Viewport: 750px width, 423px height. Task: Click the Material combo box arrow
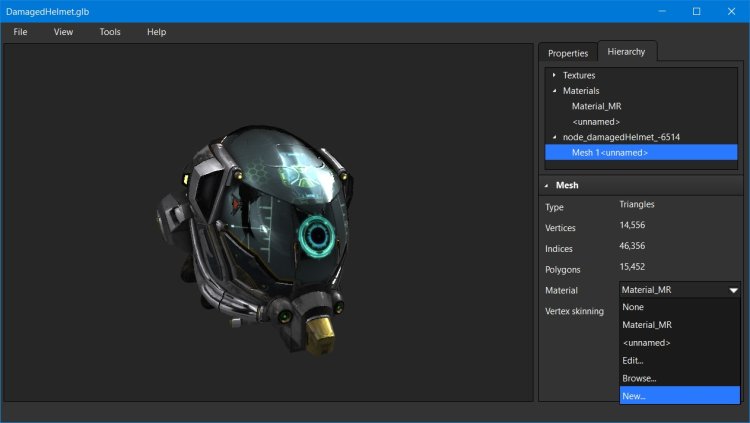[x=733, y=290]
